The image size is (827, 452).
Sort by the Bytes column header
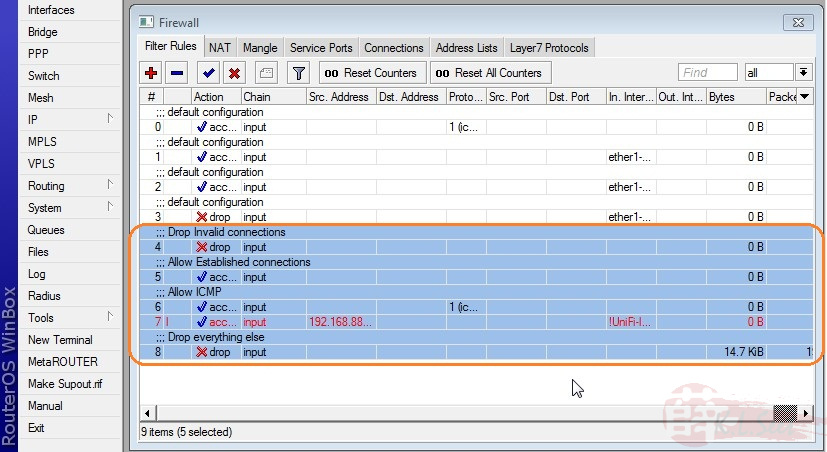[736, 97]
